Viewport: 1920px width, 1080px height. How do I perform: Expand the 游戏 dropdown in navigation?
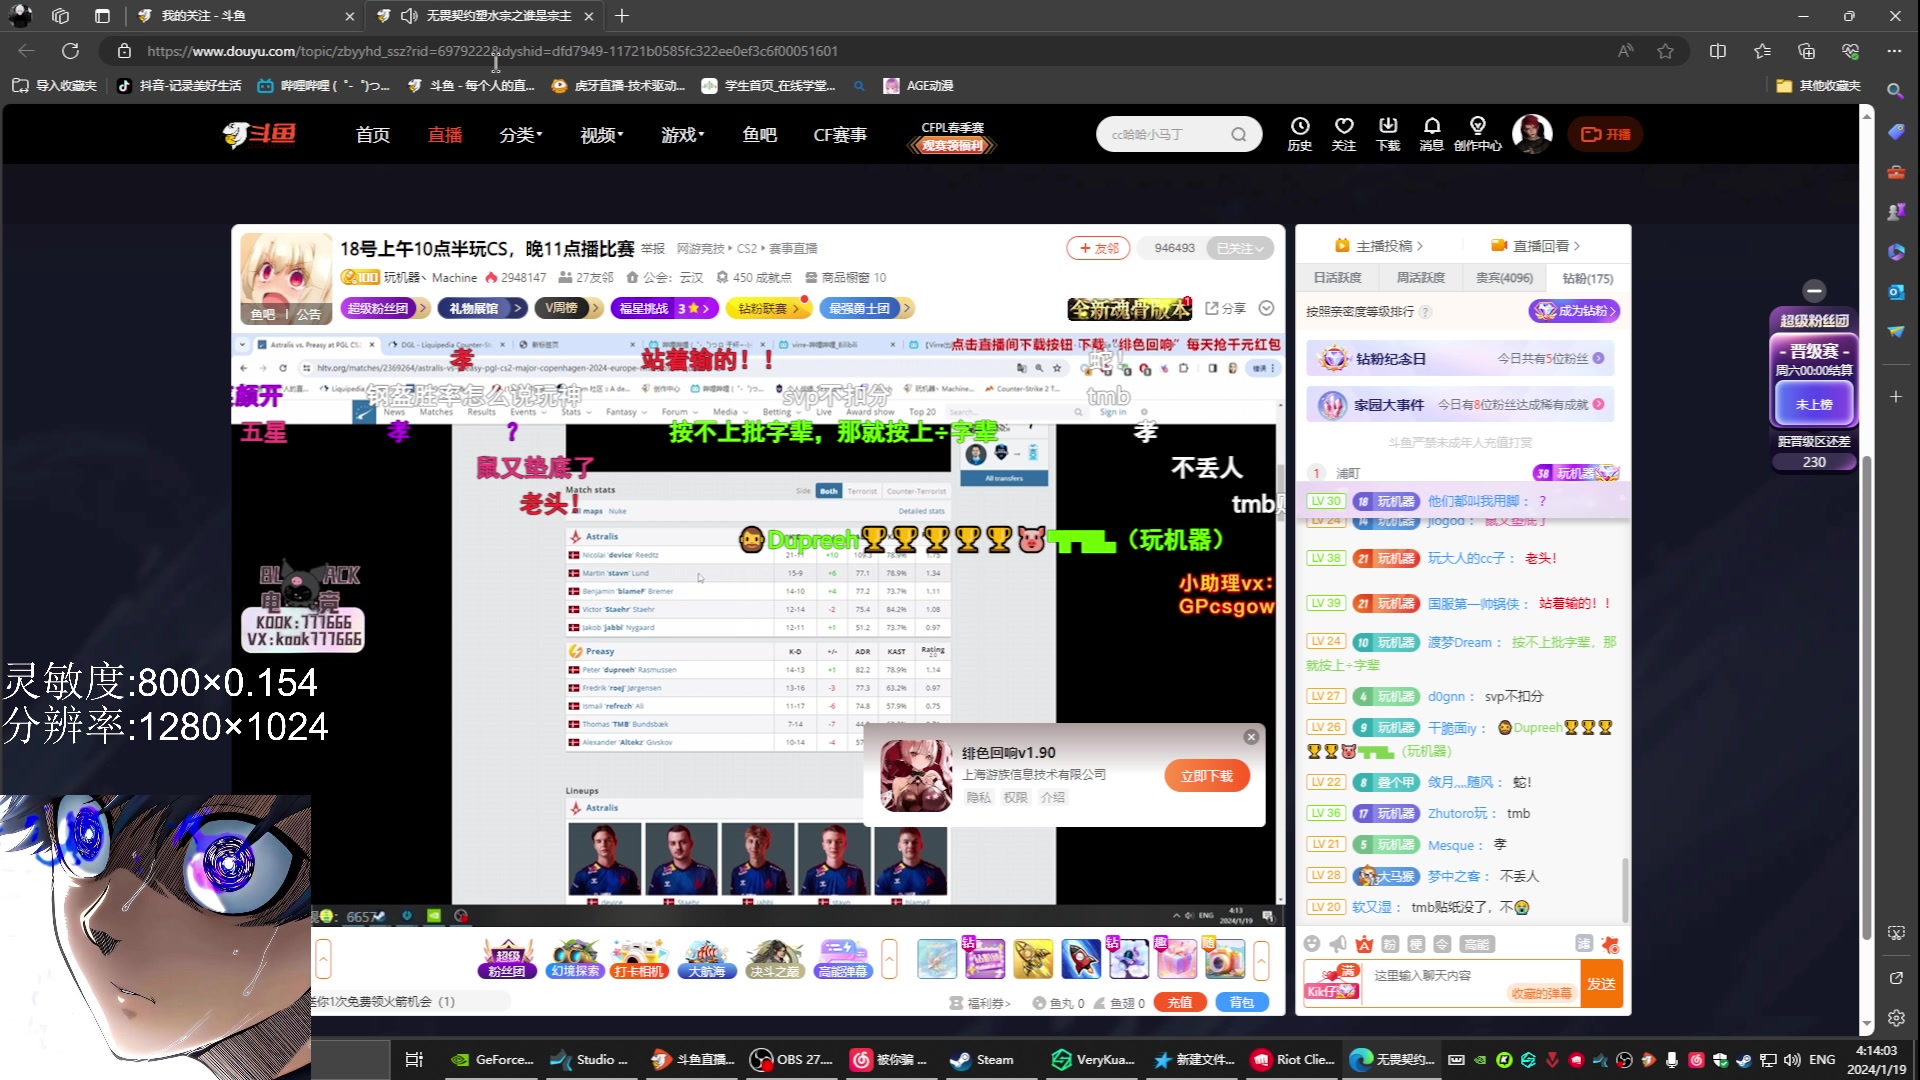coord(683,134)
